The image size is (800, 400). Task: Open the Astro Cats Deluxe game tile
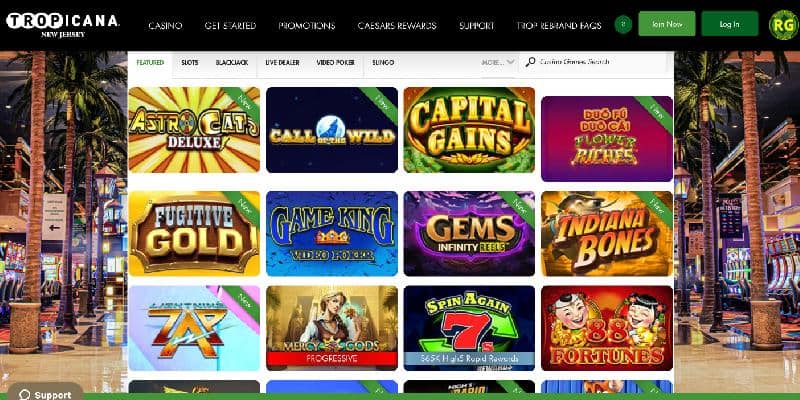194,130
